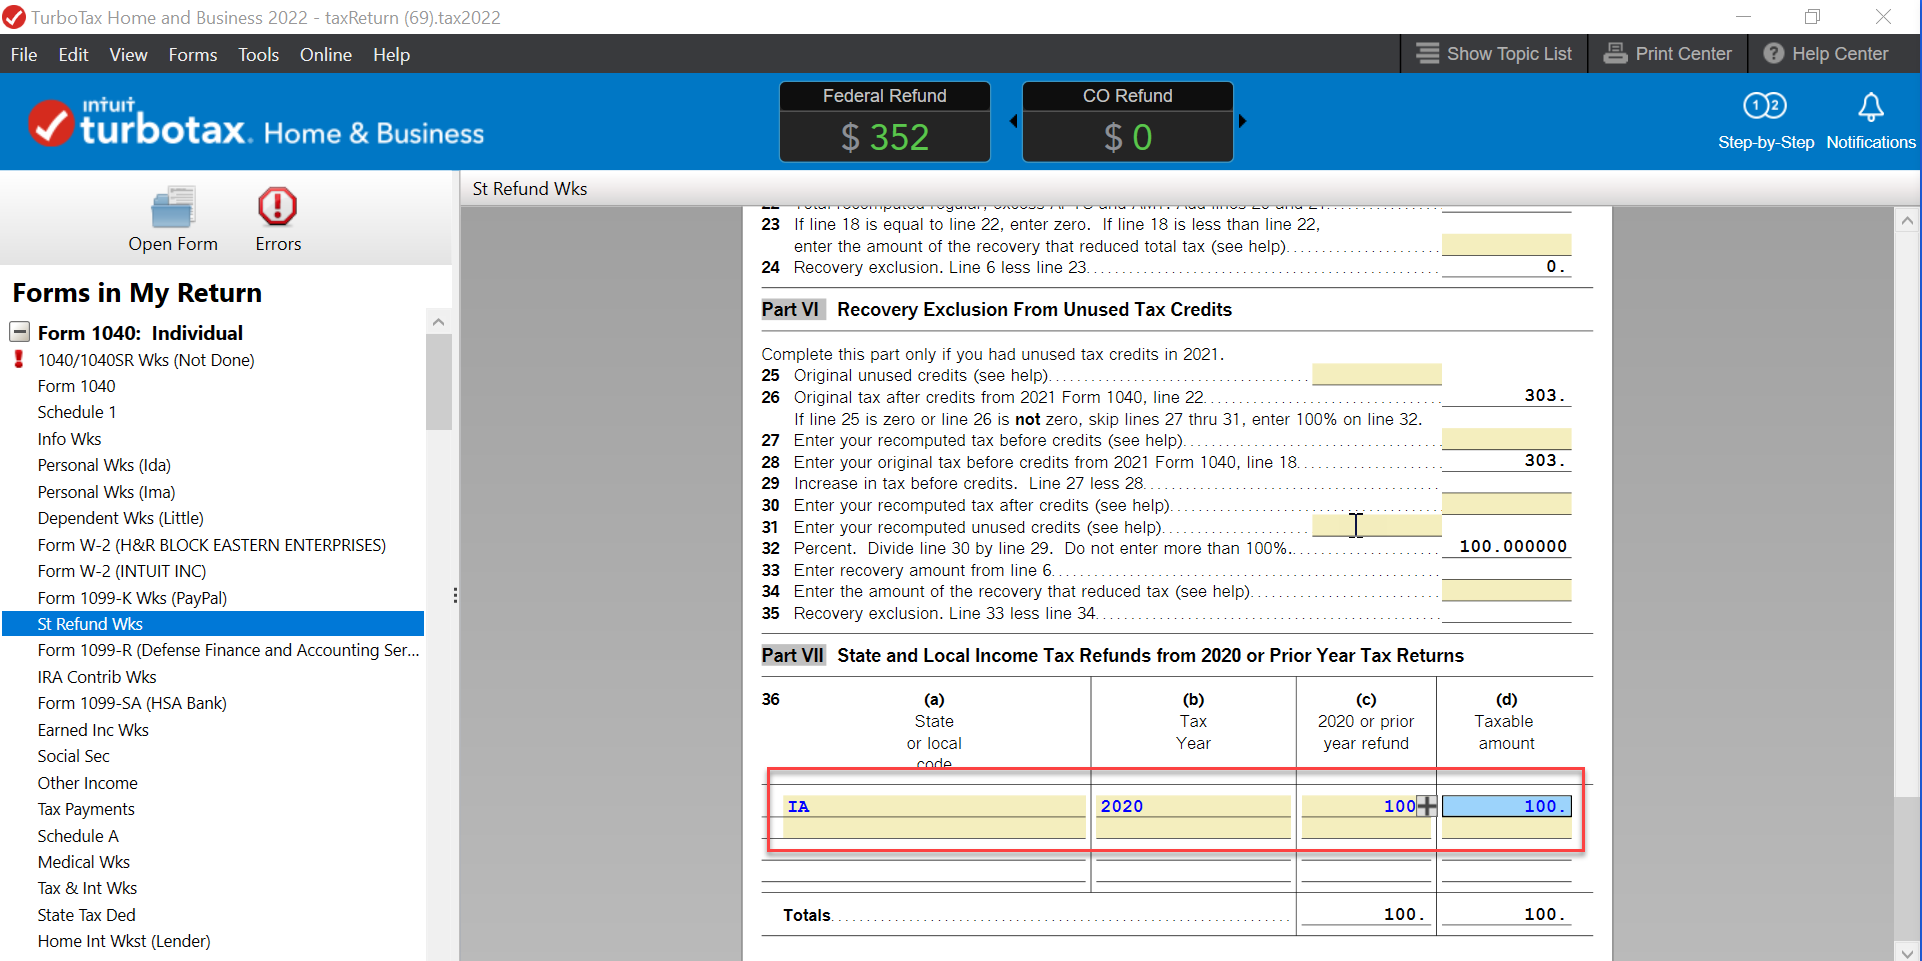This screenshot has height=961, width=1922.
Task: Open Social Sec worksheet
Action: (73, 756)
